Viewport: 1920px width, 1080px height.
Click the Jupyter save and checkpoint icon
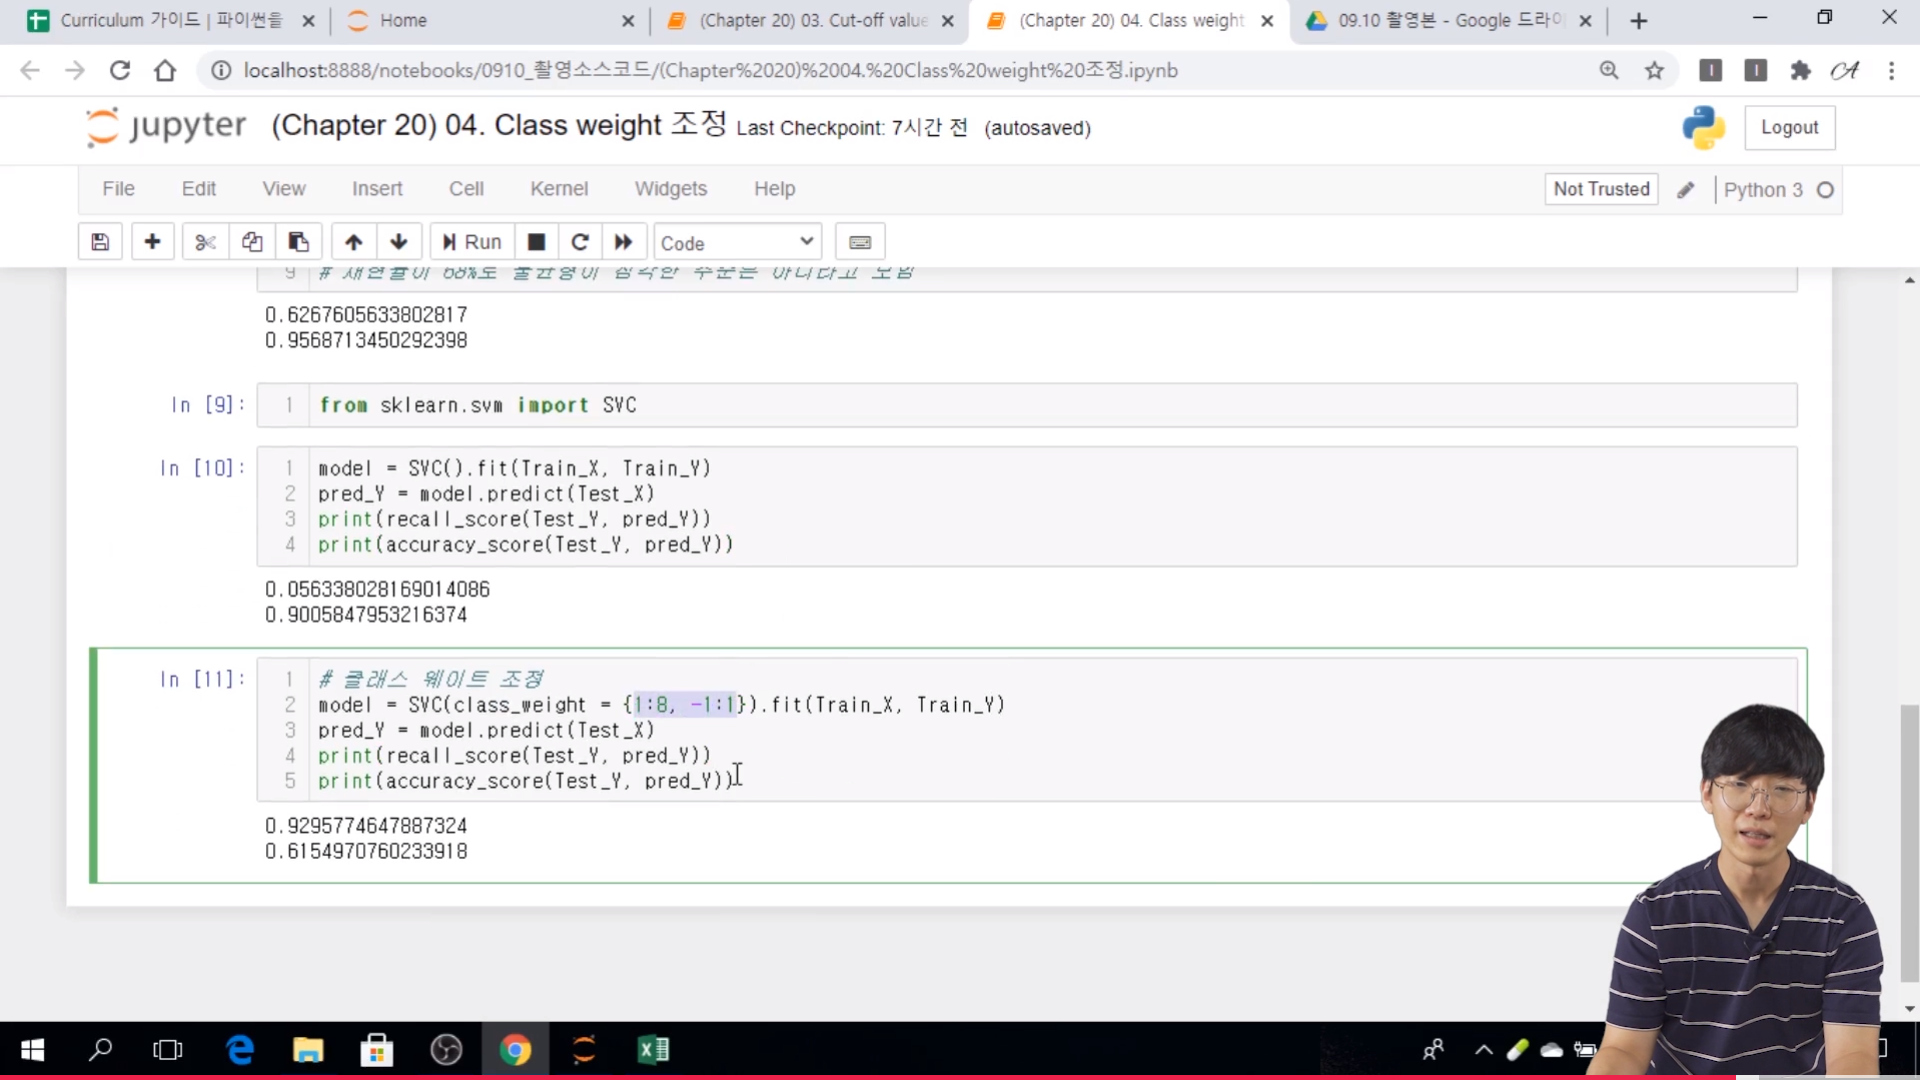pyautogui.click(x=100, y=242)
